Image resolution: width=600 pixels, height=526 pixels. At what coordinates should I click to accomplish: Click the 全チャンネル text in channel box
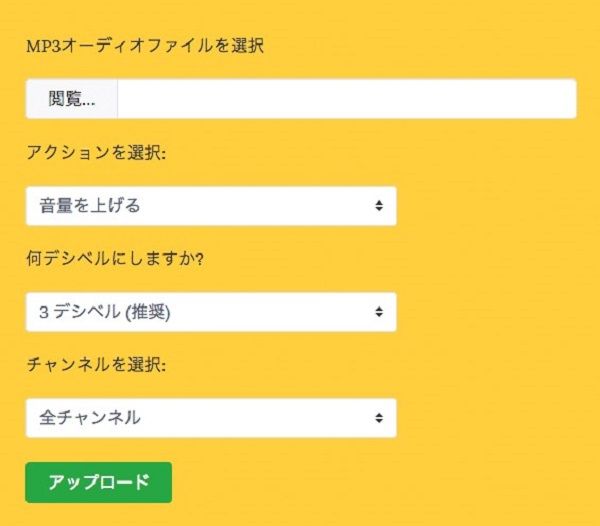pos(90,418)
